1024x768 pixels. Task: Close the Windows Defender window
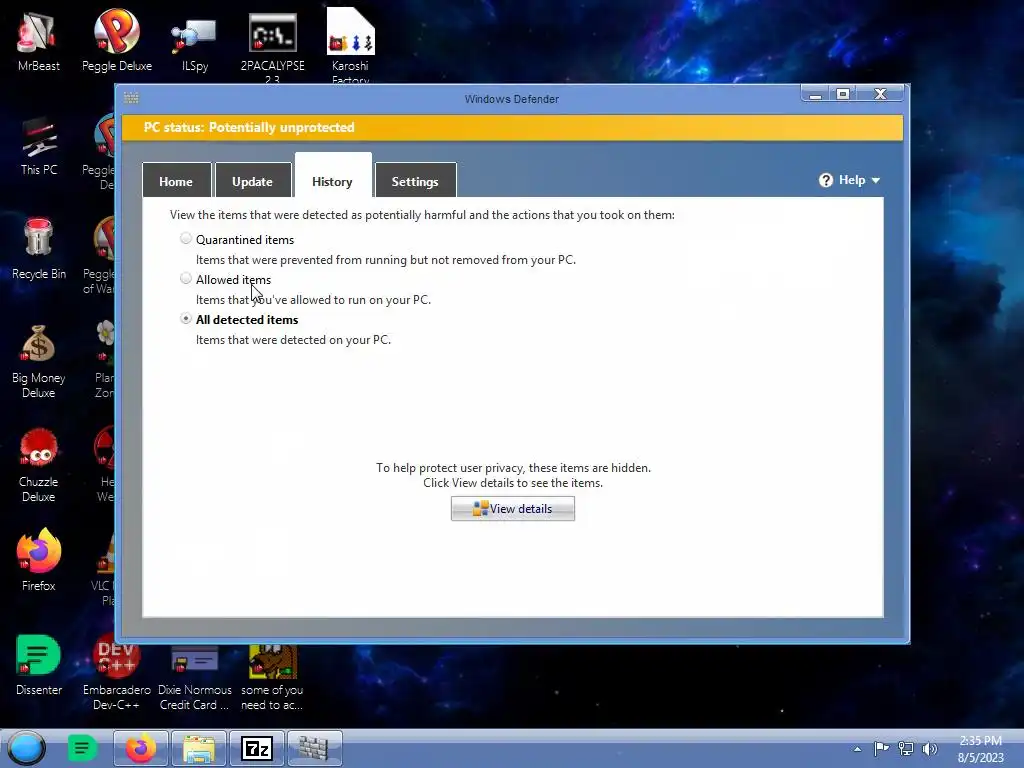880,94
